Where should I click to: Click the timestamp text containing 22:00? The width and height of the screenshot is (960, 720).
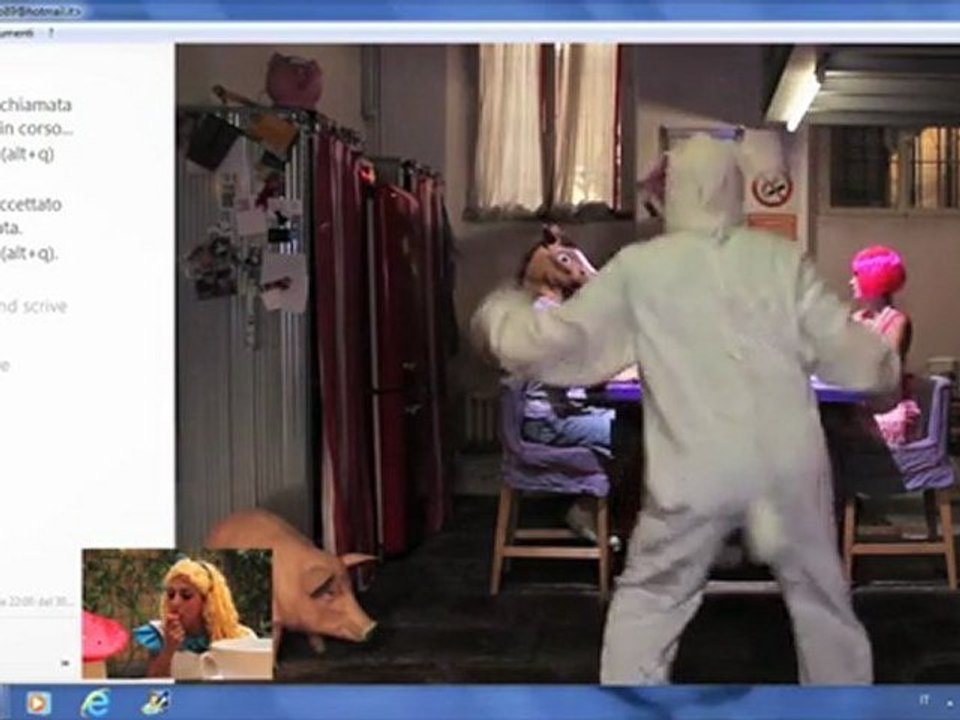coord(37,602)
